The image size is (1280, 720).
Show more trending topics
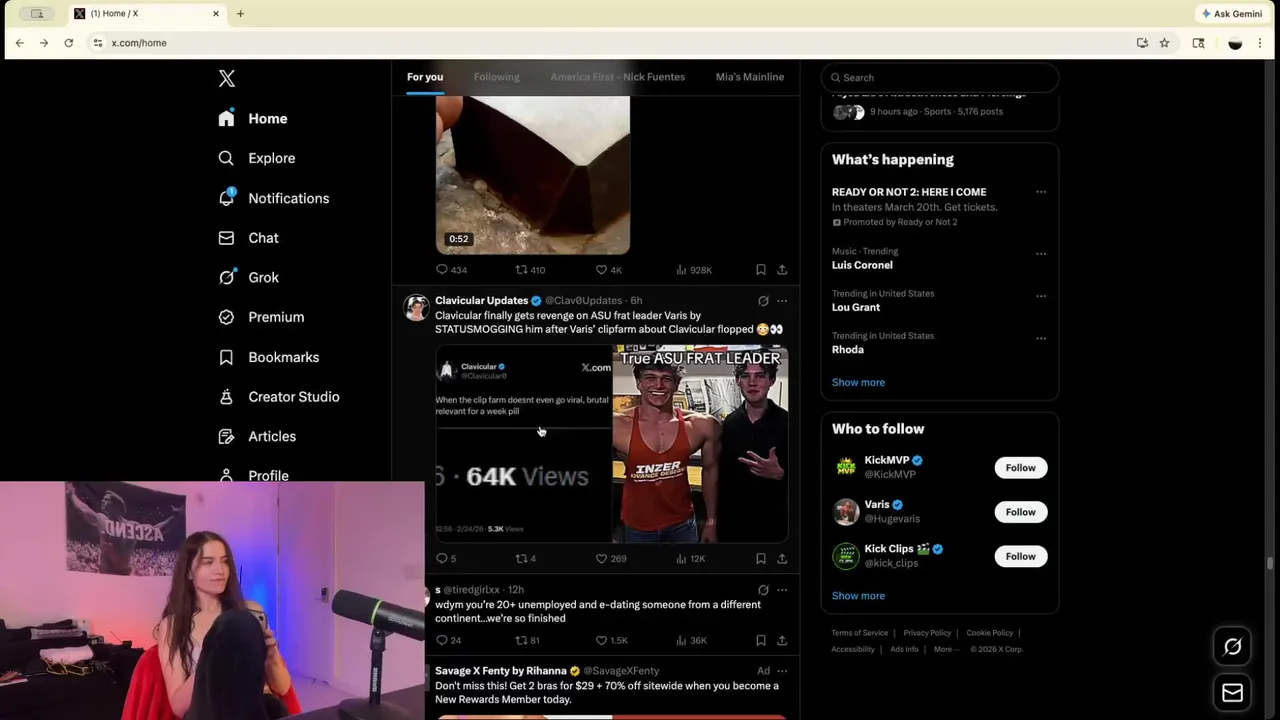(x=858, y=382)
